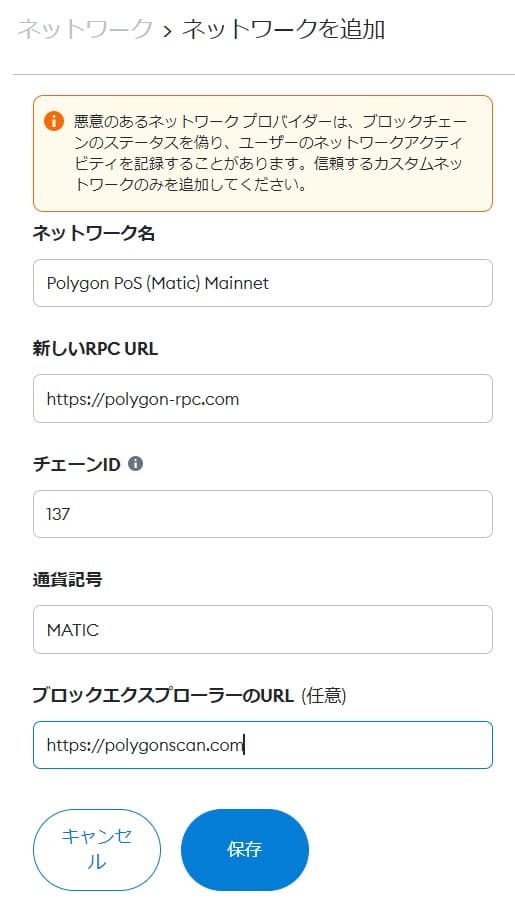The height and width of the screenshot is (902, 515).
Task: Click the (任意) optional marker text
Action: (323, 696)
